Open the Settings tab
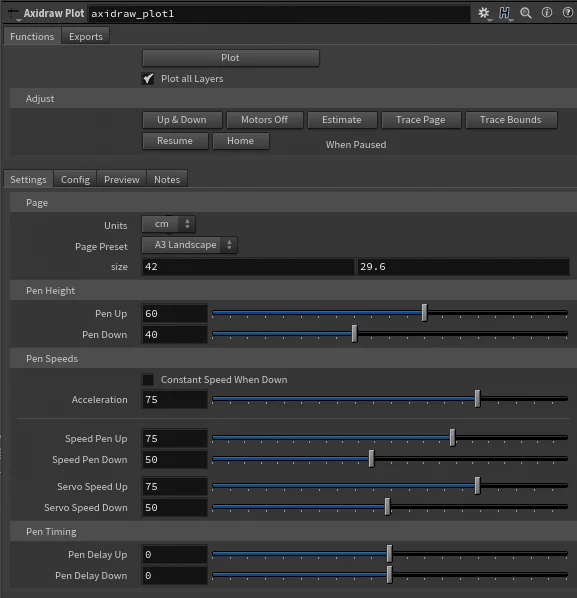The image size is (577, 598). 28,179
